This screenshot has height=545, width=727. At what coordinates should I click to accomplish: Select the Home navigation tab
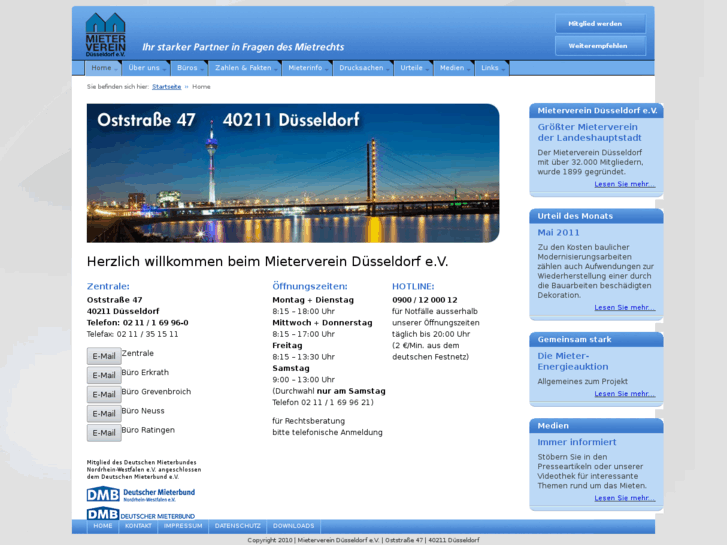click(x=103, y=68)
